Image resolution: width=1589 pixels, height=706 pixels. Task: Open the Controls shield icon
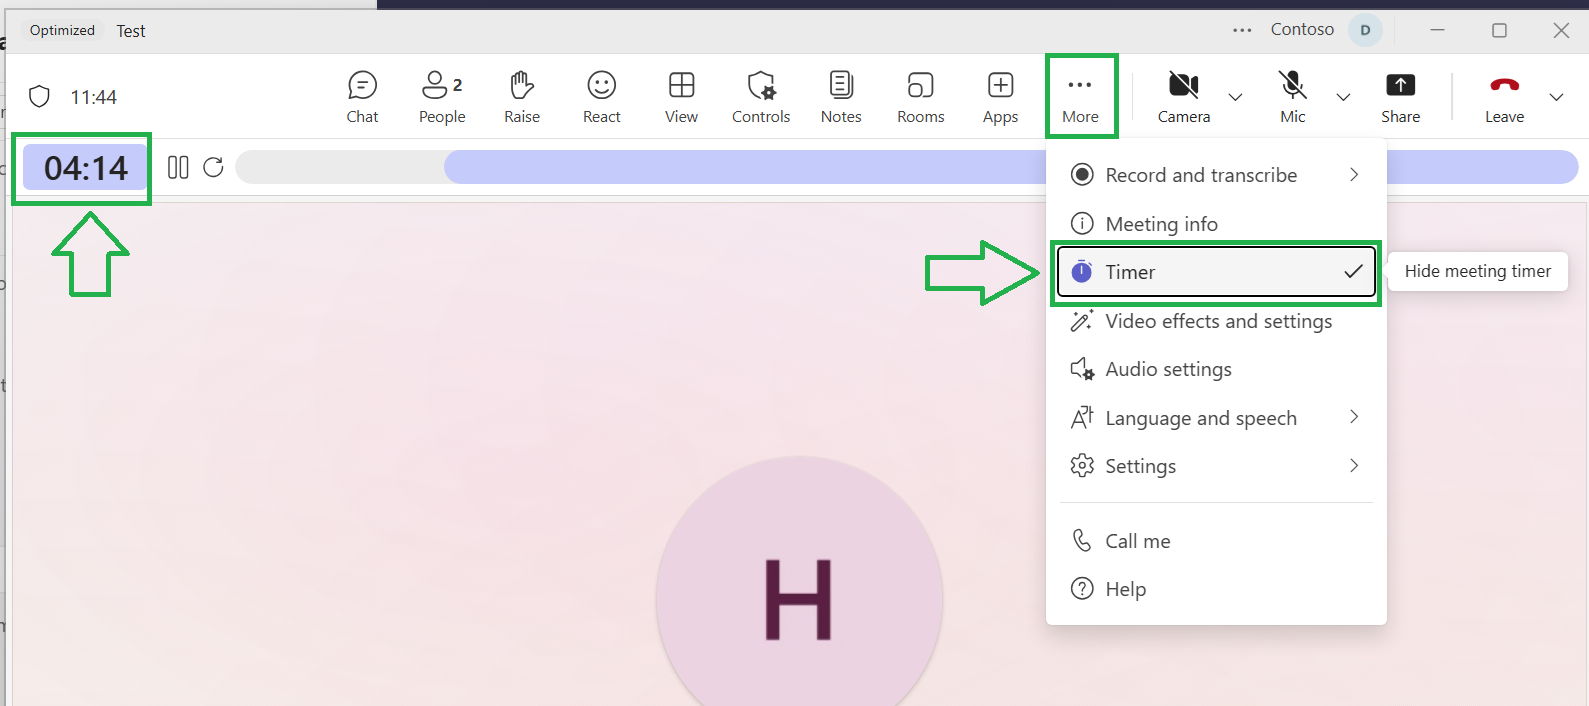[761, 85]
